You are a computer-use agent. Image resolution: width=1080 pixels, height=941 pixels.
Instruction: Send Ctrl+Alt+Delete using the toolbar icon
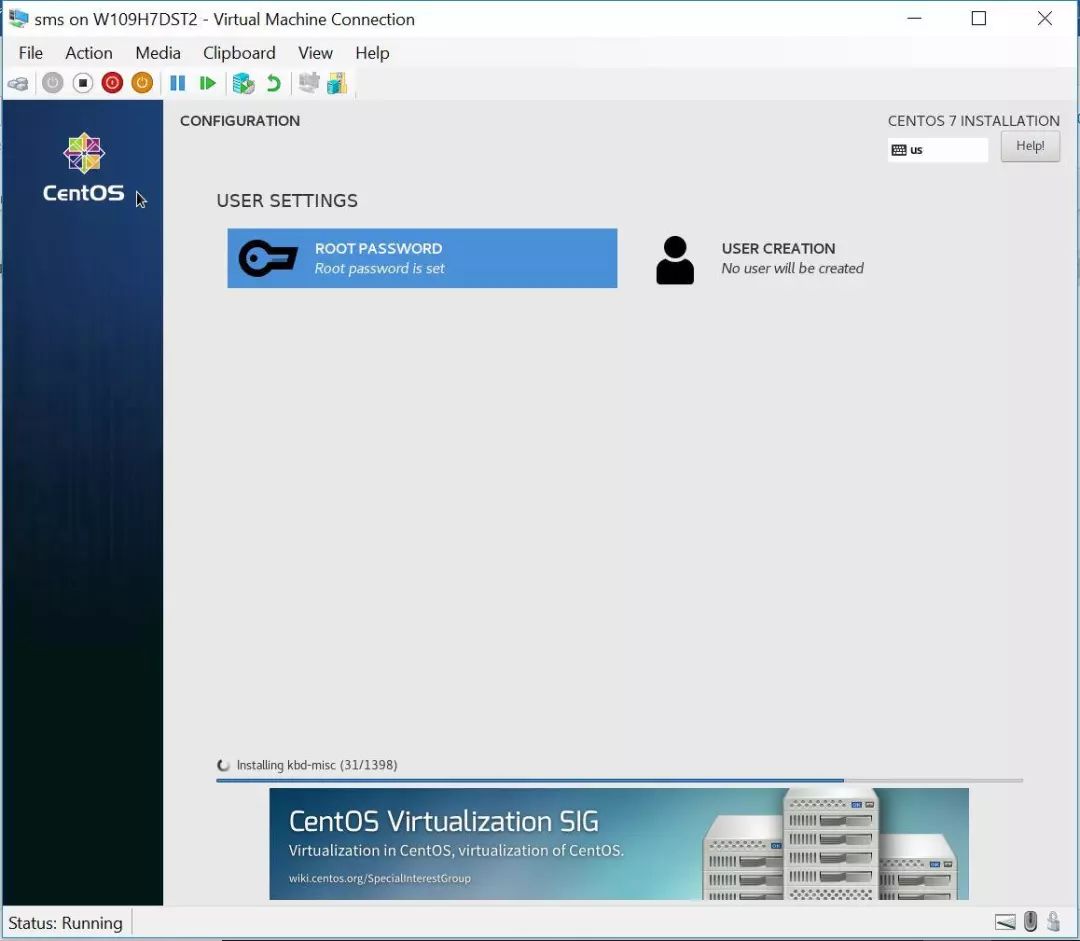[18, 84]
